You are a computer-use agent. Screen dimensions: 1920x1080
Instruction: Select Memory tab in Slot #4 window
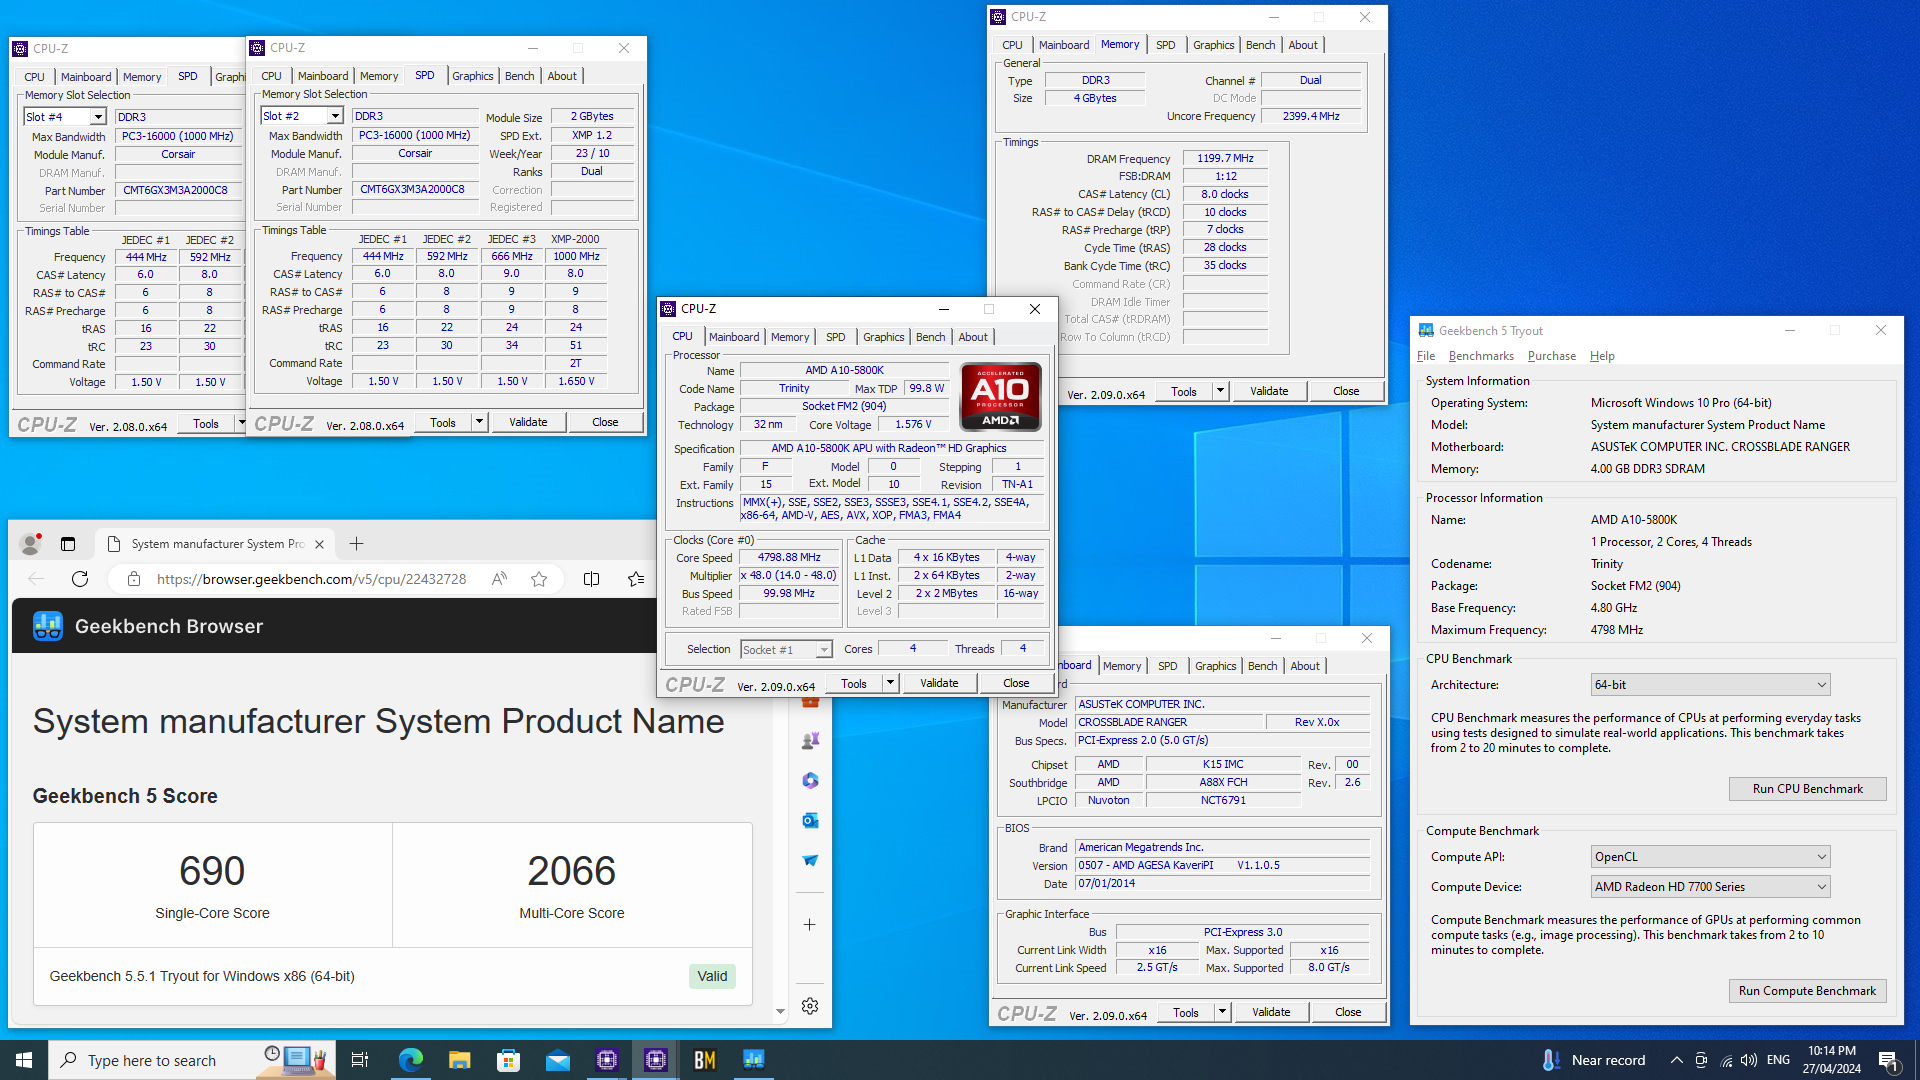click(142, 77)
